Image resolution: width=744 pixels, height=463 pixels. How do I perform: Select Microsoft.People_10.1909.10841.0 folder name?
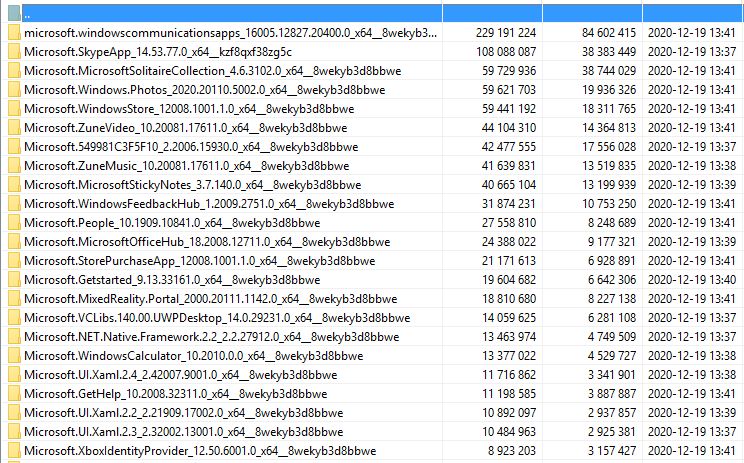172,222
